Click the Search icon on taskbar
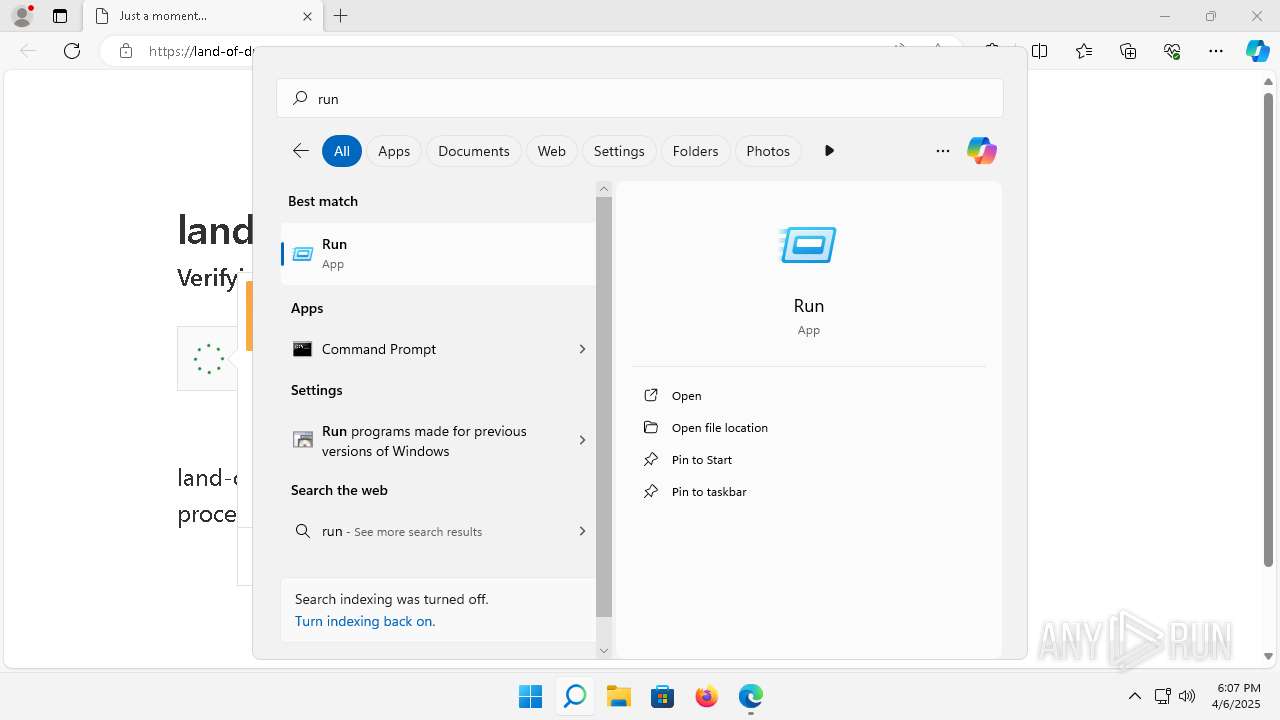The height and width of the screenshot is (720, 1280). click(574, 696)
